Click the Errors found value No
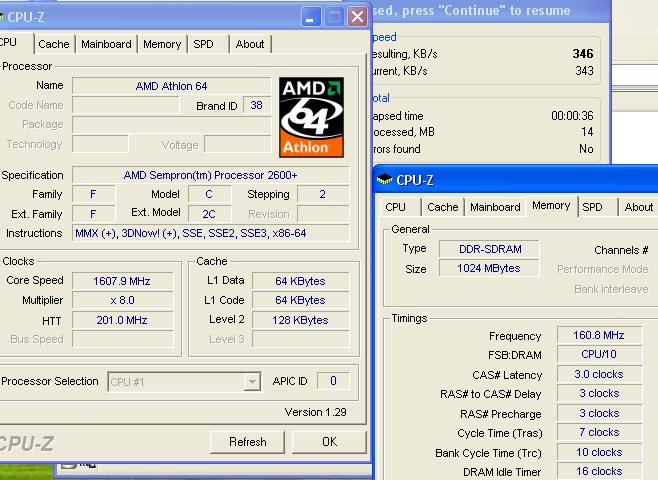 [586, 149]
